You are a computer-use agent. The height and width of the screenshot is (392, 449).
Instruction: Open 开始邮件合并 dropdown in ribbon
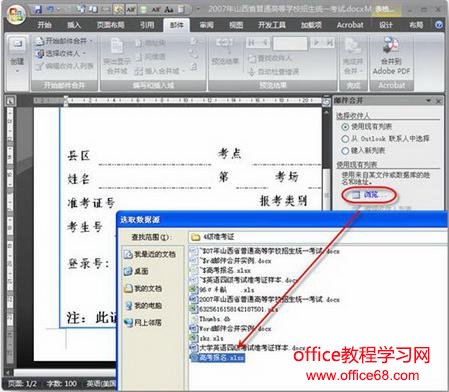(64, 41)
